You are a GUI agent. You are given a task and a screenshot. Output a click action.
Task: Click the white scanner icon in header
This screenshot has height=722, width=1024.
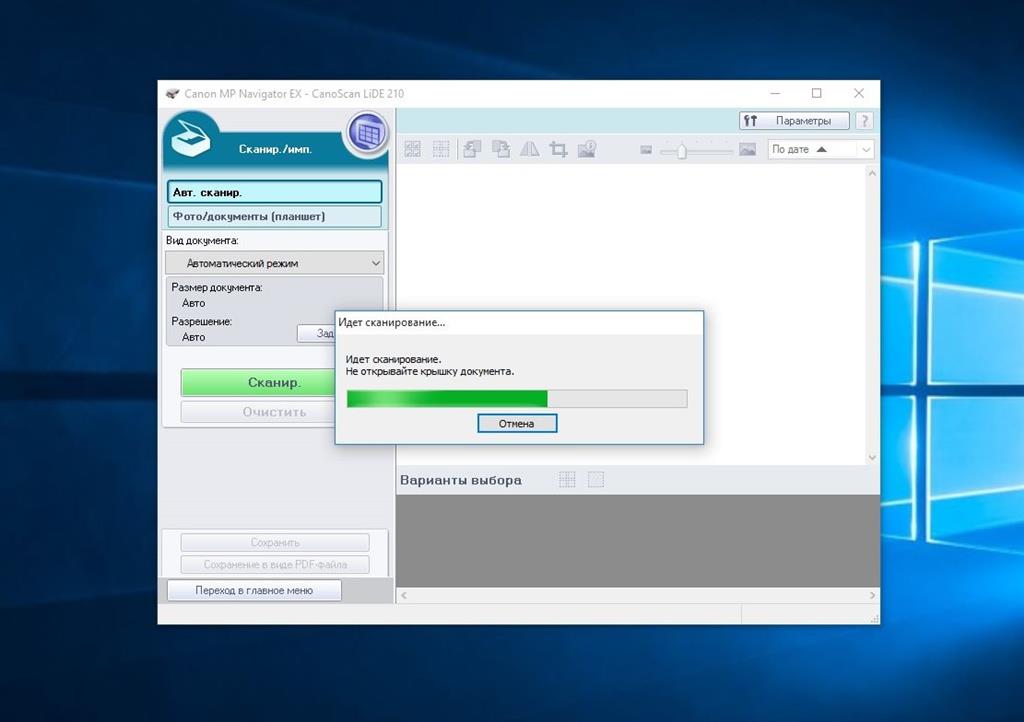[190, 138]
